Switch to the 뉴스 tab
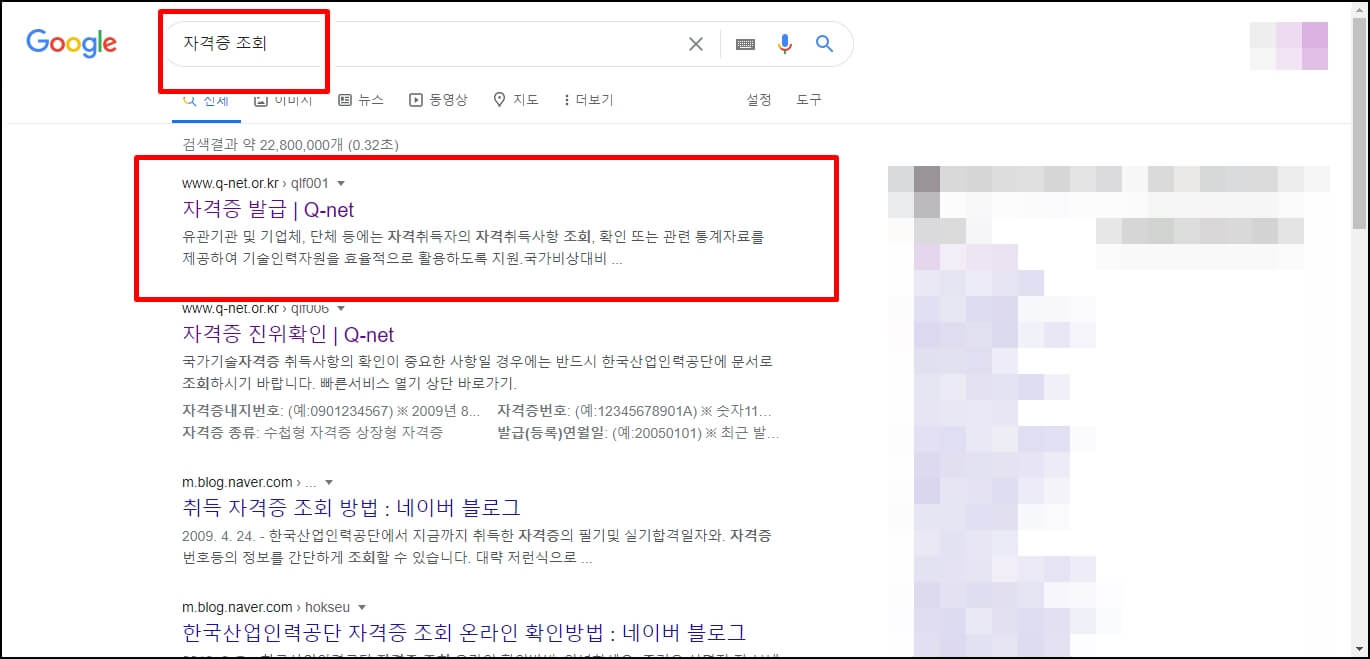1370x659 pixels. tap(361, 100)
